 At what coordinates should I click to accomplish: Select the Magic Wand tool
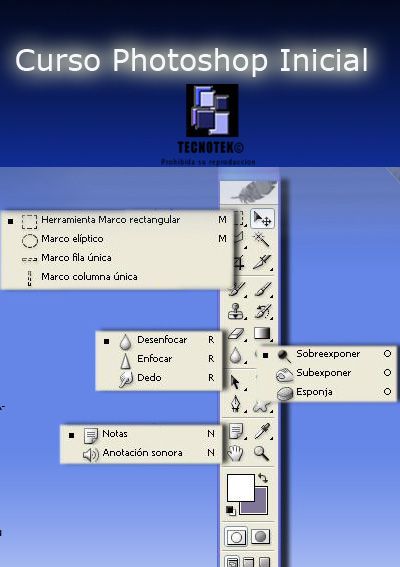pyautogui.click(x=261, y=239)
